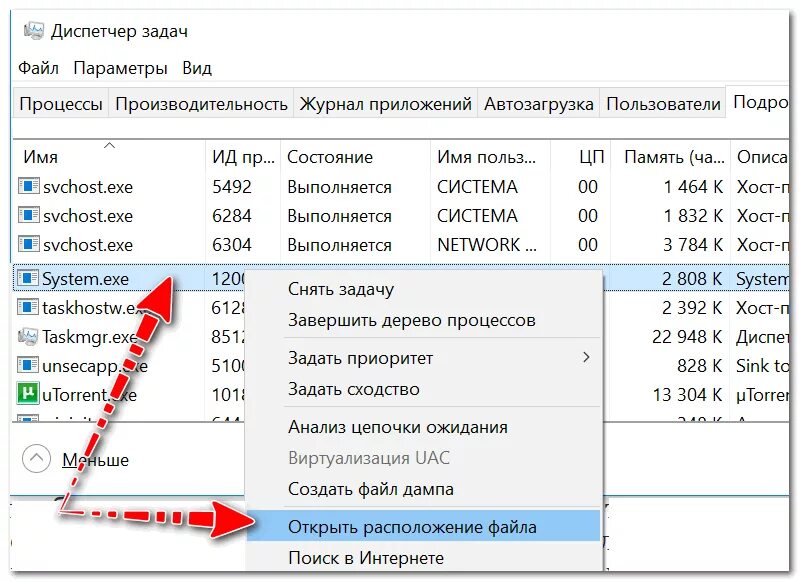800x582 pixels.
Task: Click the System.exe process icon
Action: coord(28,278)
